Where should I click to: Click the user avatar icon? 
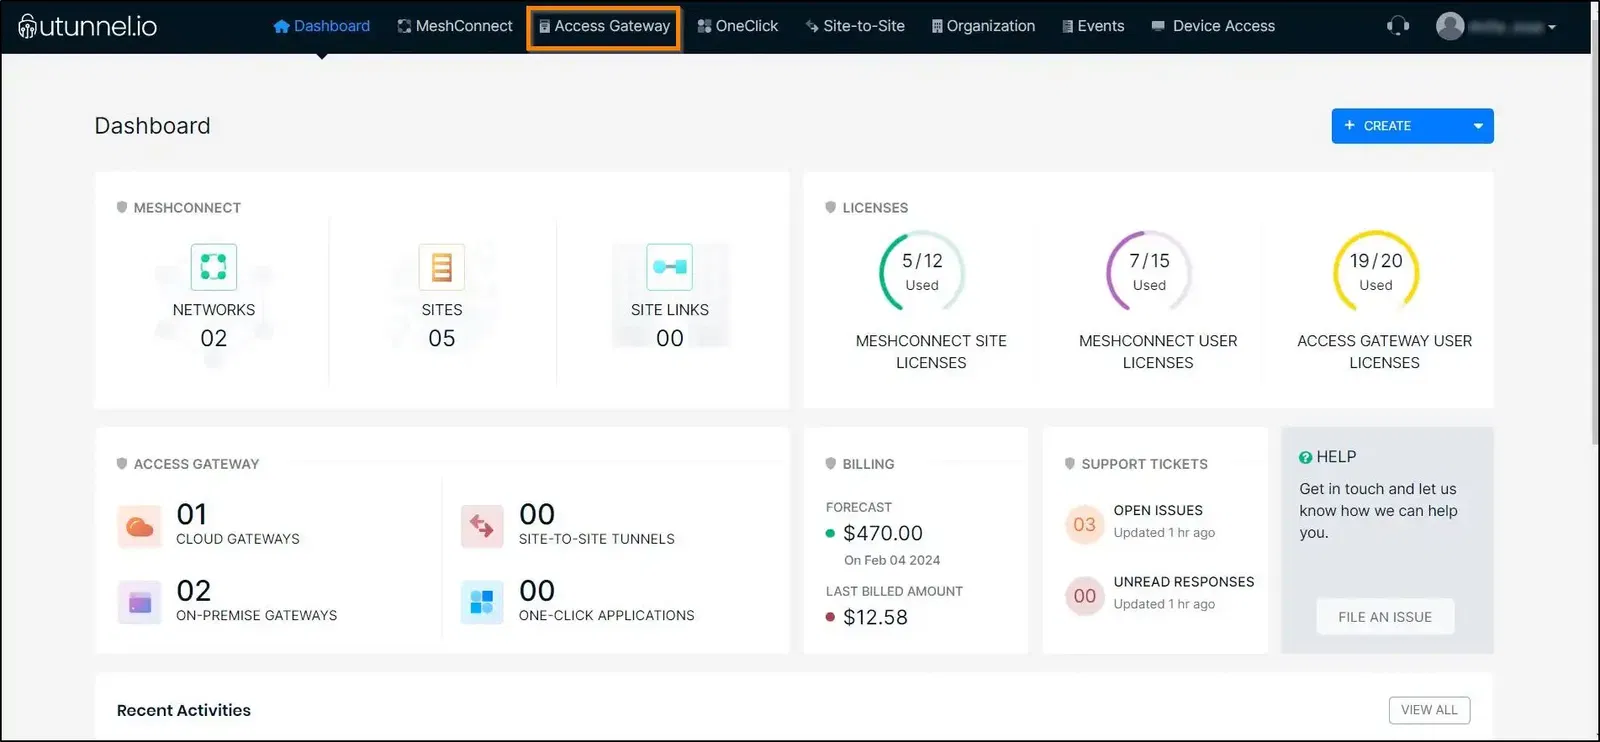(1450, 26)
